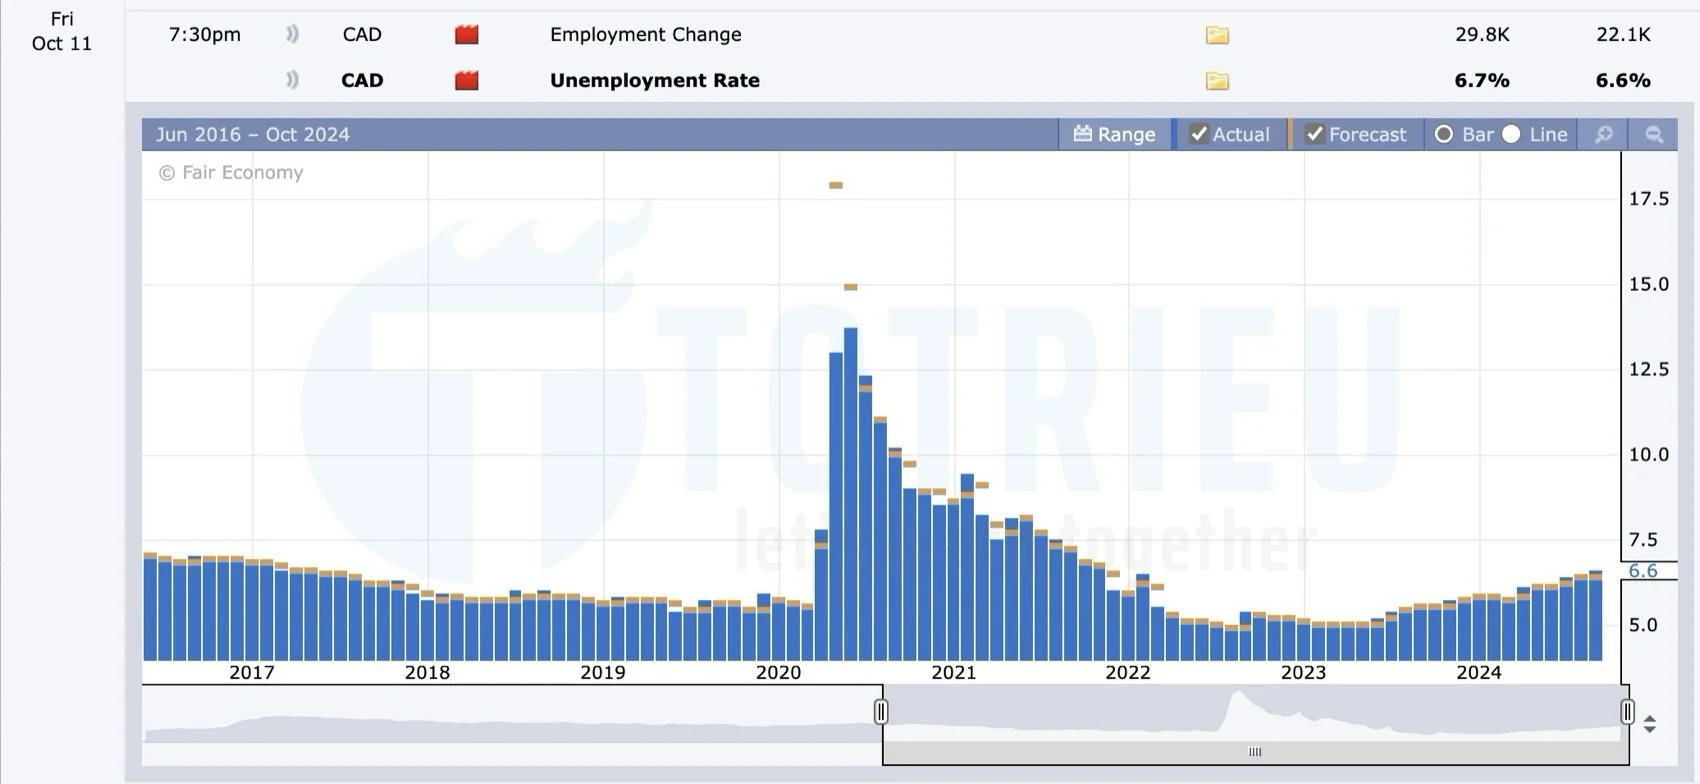Viewport: 1700px width, 784px height.
Task: Click the 6.7% forecast value
Action: click(1482, 80)
